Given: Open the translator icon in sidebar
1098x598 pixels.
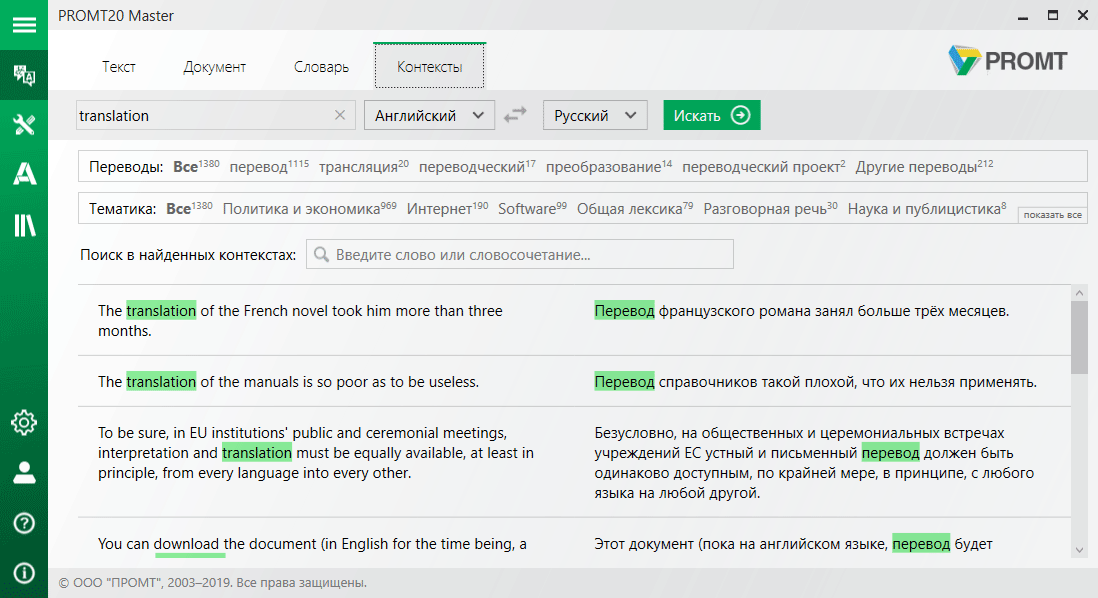Looking at the screenshot, I should [24, 74].
